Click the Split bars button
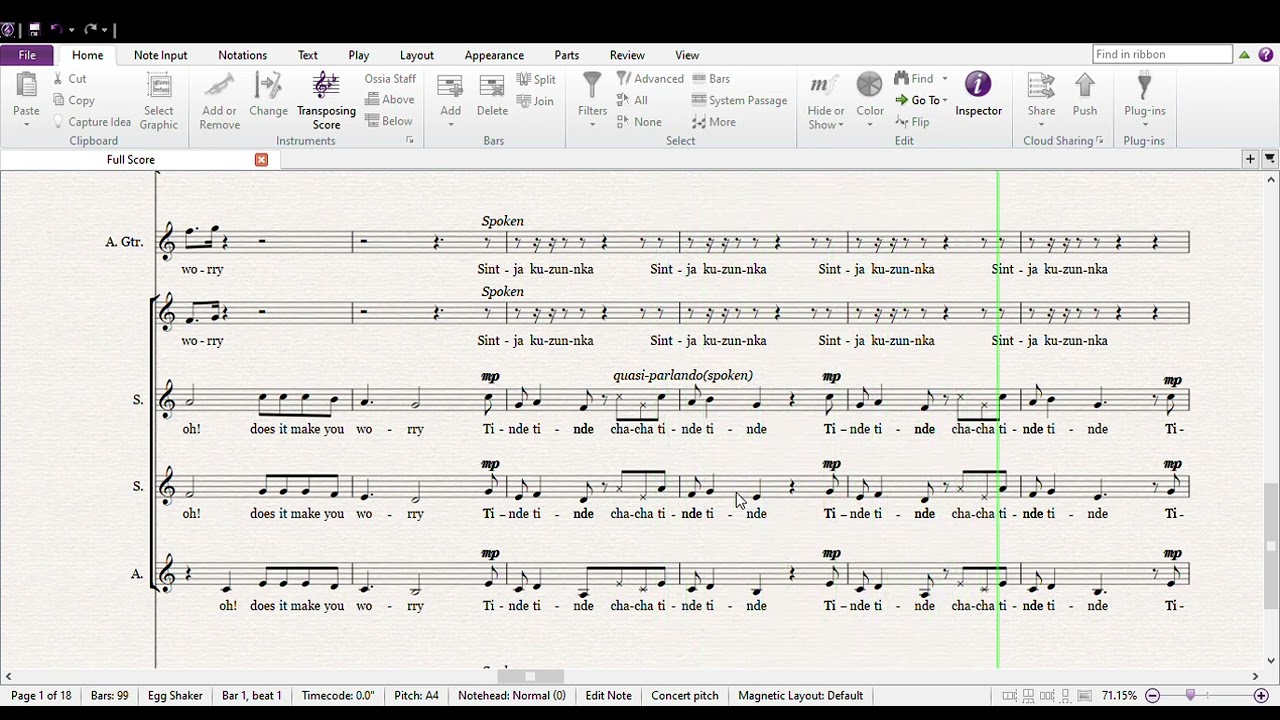1280x720 pixels. pos(537,79)
